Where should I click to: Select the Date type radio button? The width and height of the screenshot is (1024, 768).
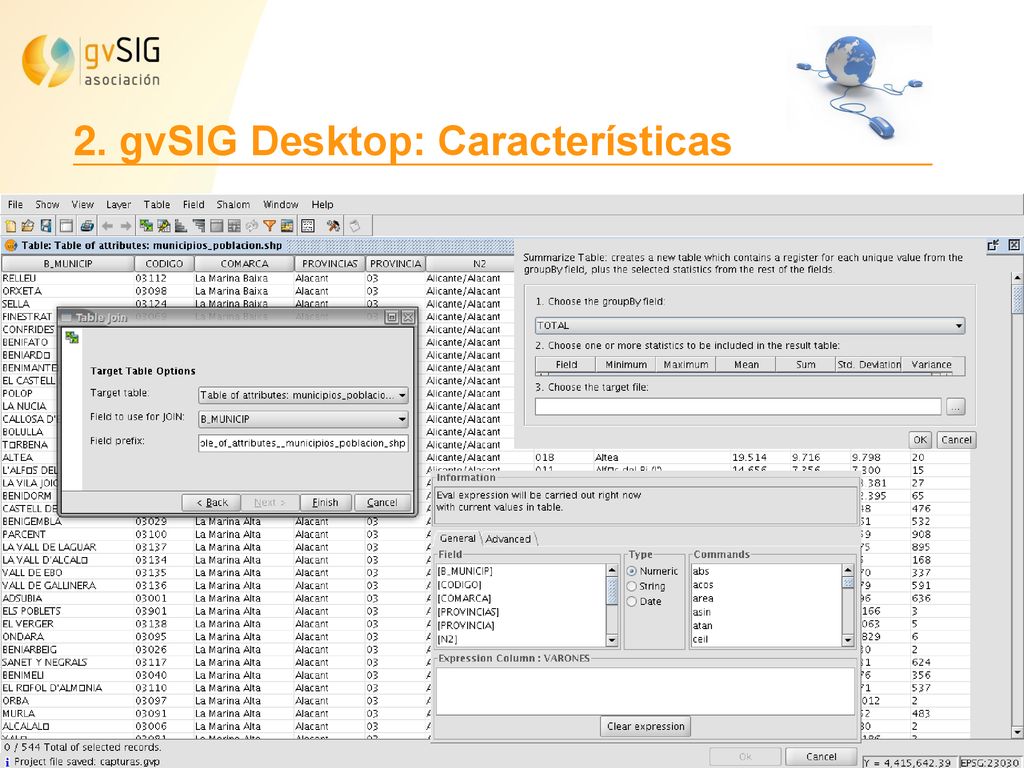632,601
